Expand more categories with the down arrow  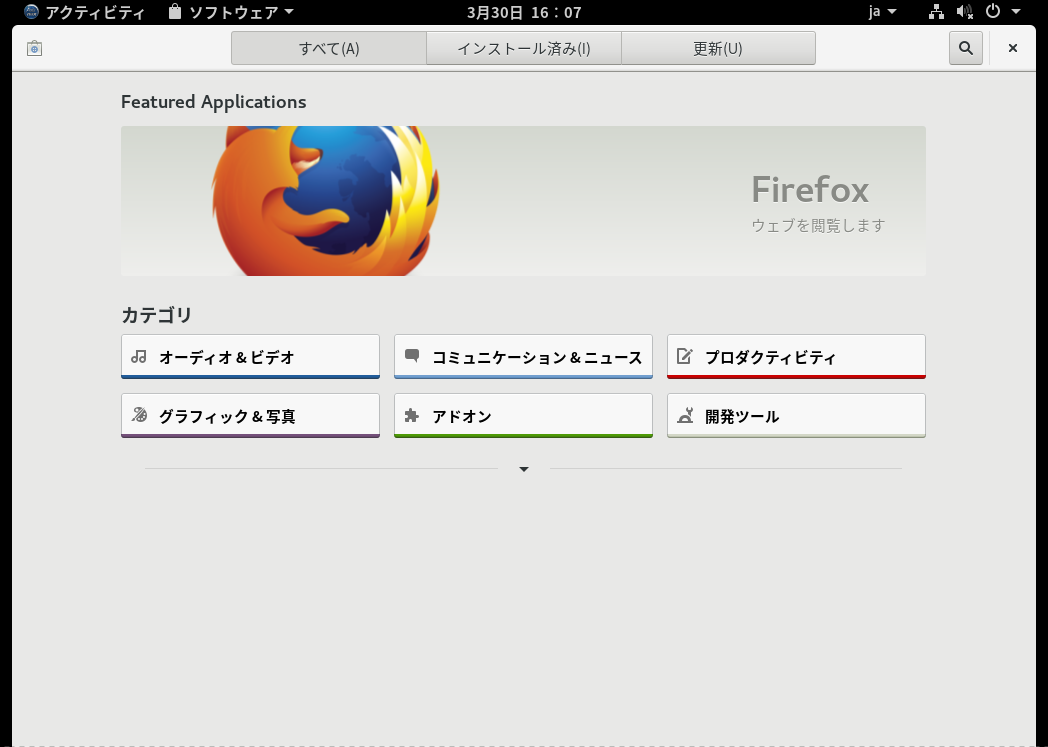tap(524, 469)
